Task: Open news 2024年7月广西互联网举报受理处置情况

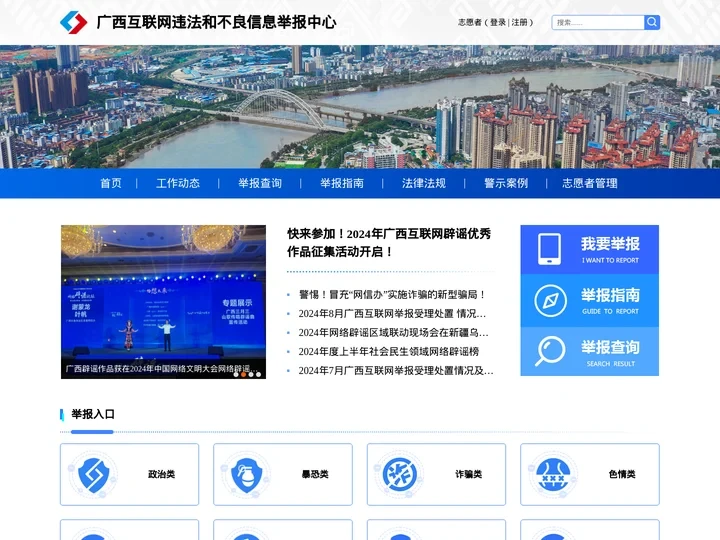Action: (x=396, y=371)
